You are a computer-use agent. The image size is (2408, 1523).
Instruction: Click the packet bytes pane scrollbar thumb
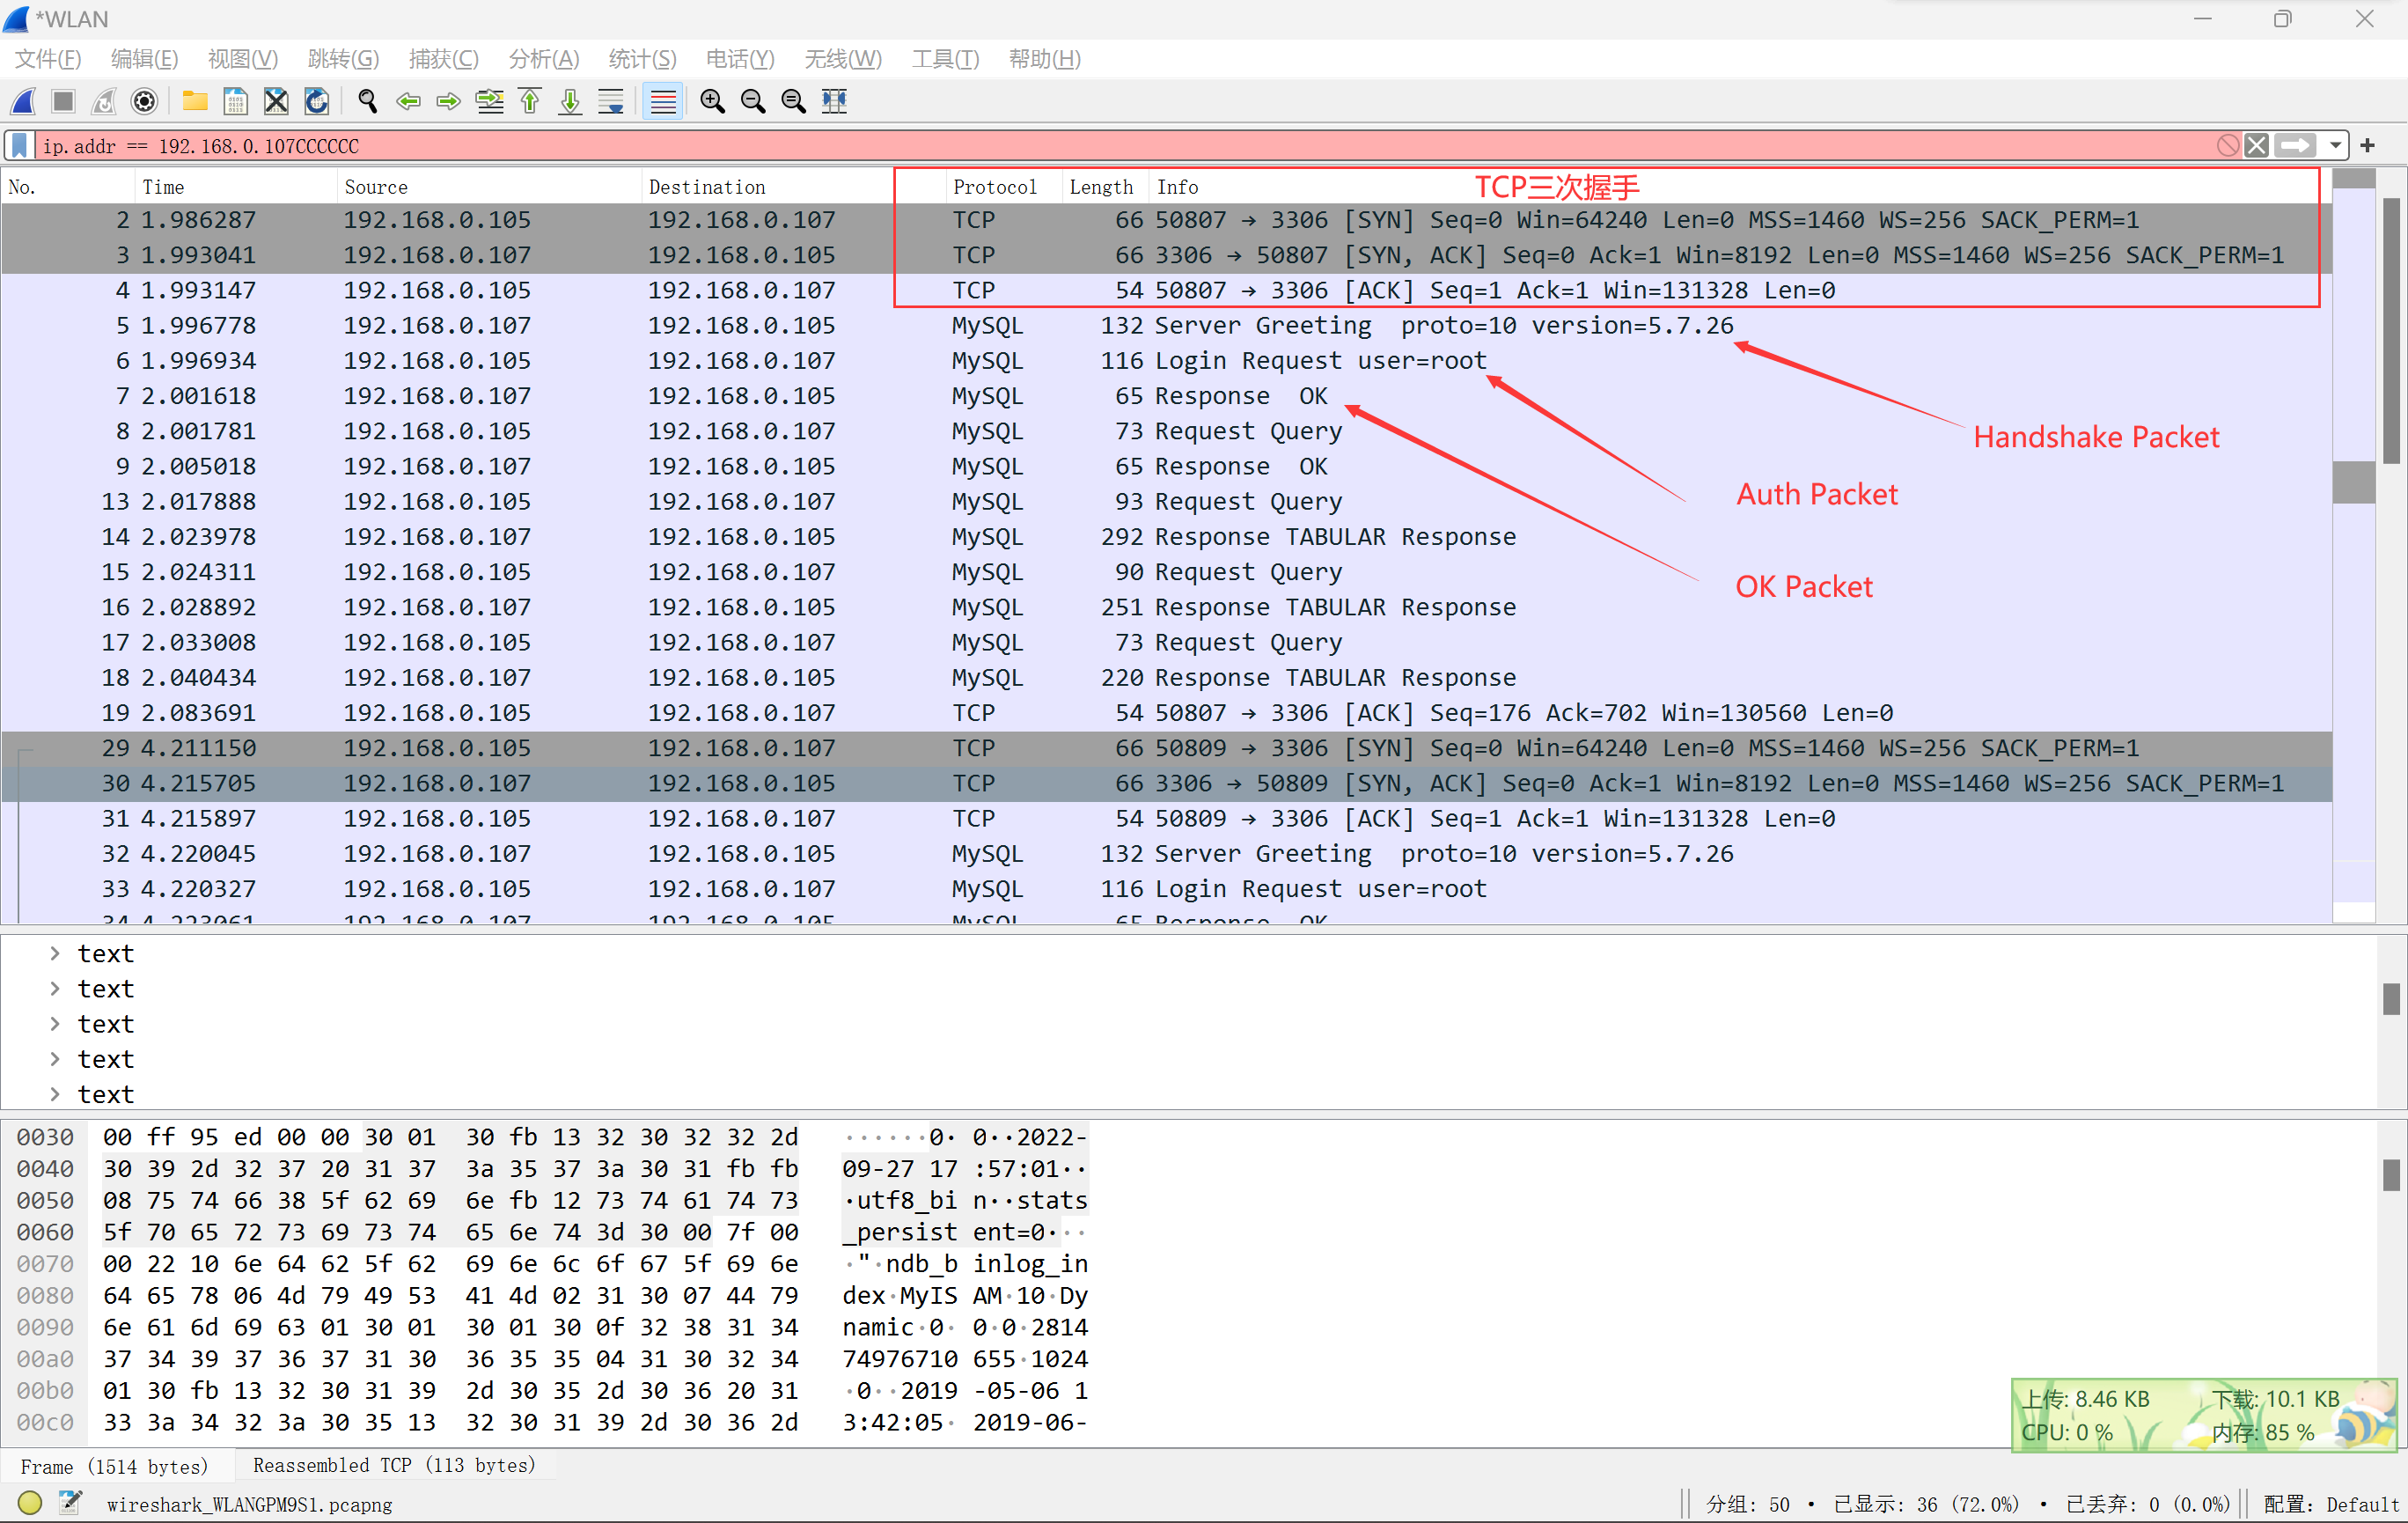pos(2391,1175)
